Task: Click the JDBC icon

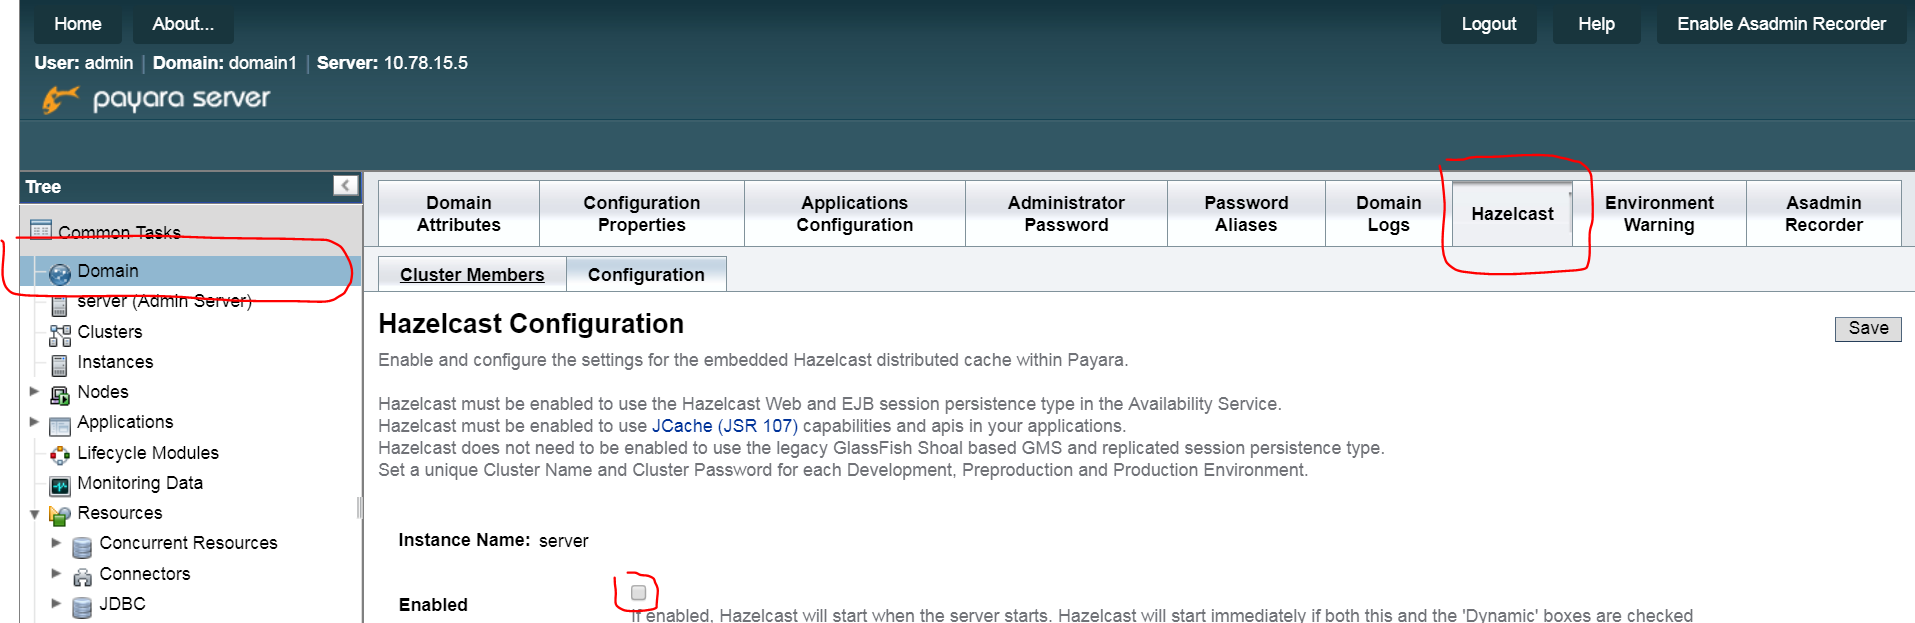Action: click(82, 606)
